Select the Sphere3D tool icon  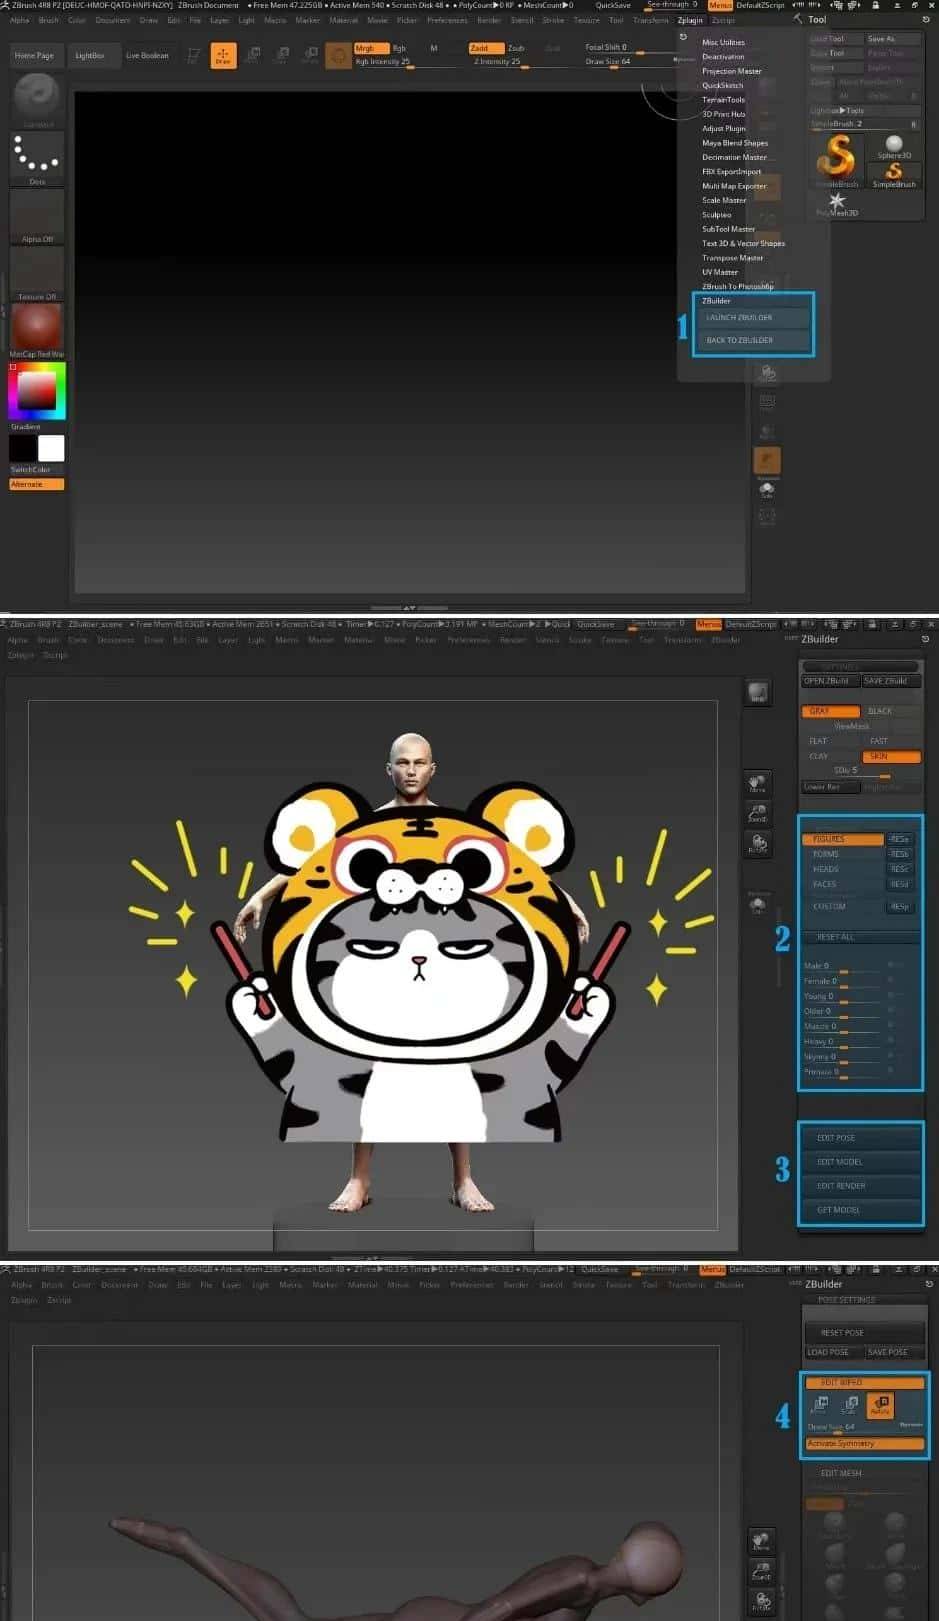click(894, 146)
